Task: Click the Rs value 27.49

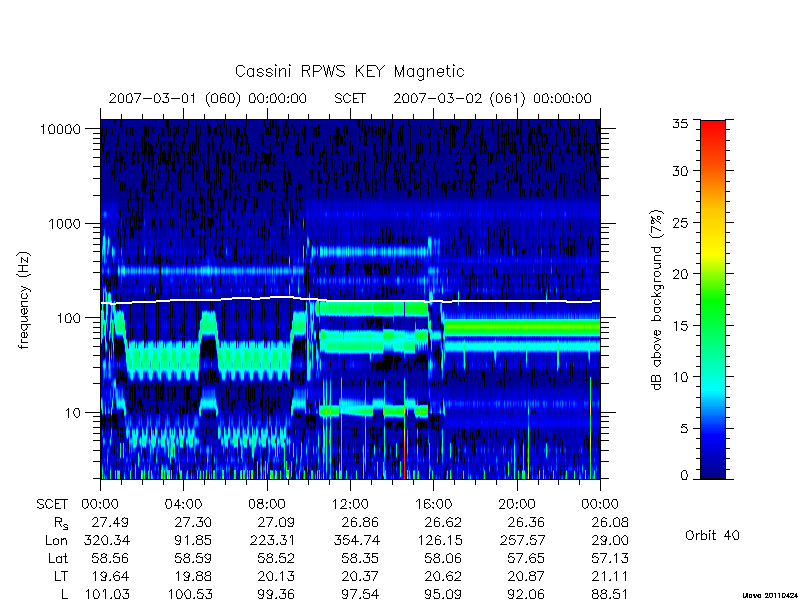Action: point(110,522)
